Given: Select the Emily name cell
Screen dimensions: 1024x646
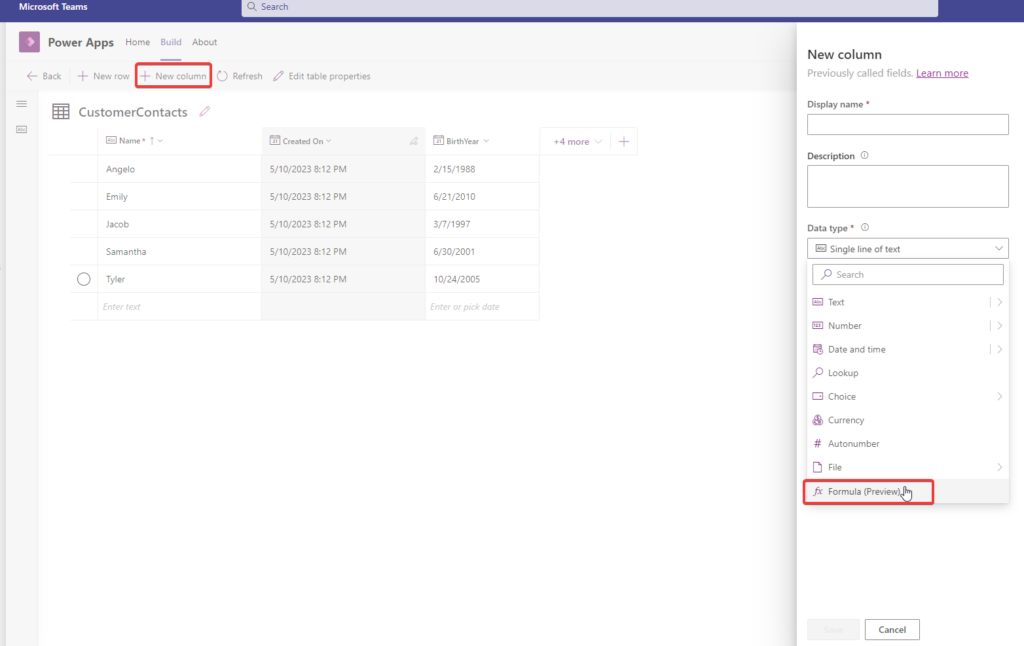Looking at the screenshot, I should tap(180, 197).
